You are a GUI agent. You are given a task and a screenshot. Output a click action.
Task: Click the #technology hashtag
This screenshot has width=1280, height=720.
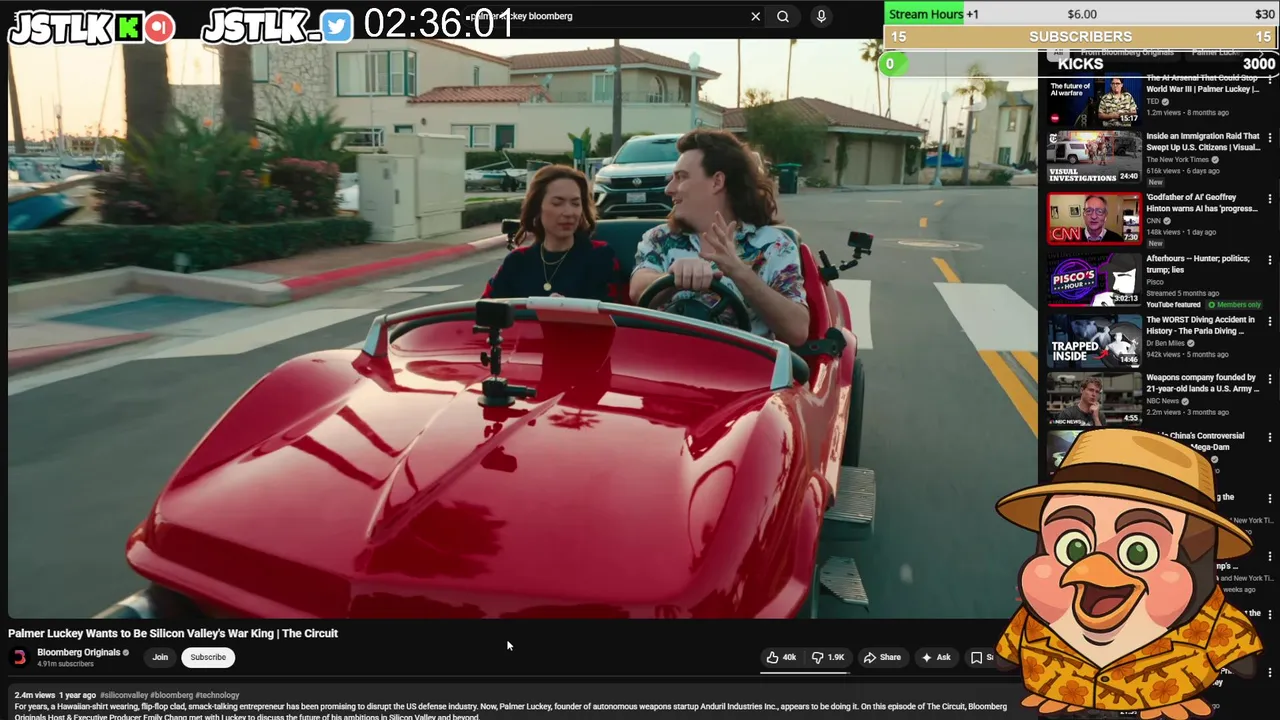[x=217, y=695]
